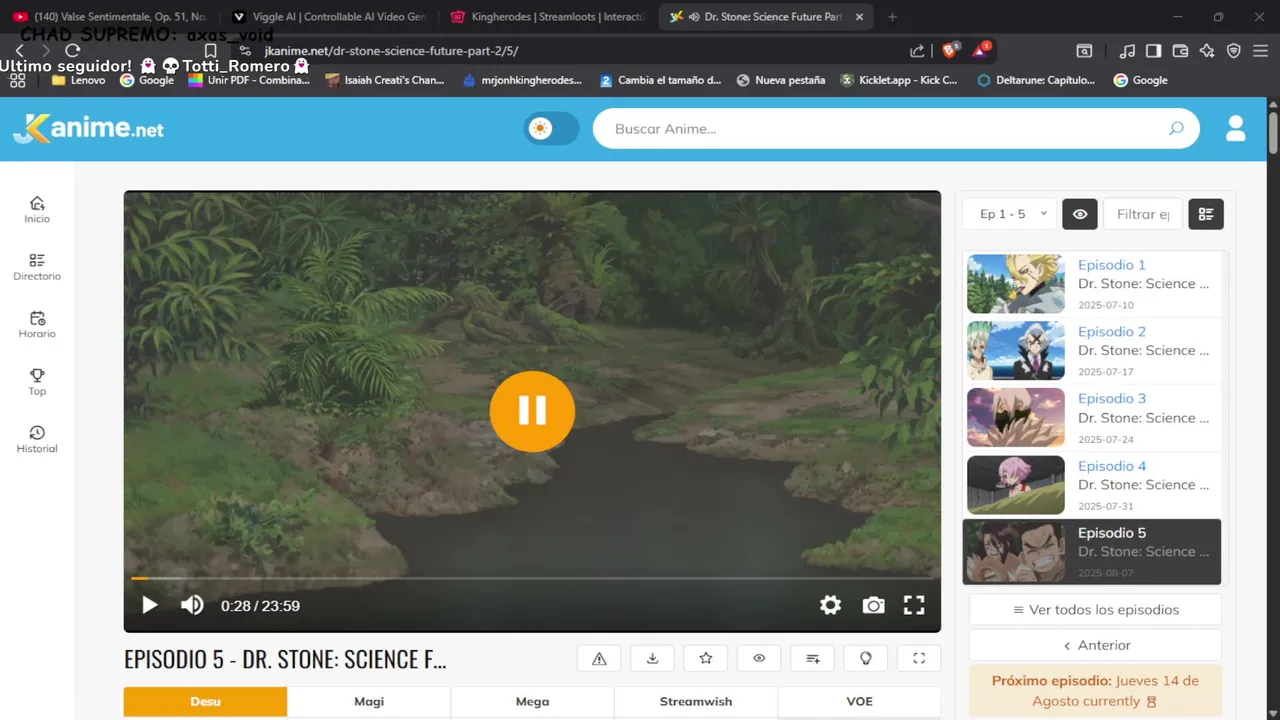This screenshot has height=720, width=1280.
Task: Open the Brave Rewards triangle icon
Action: pos(980,50)
